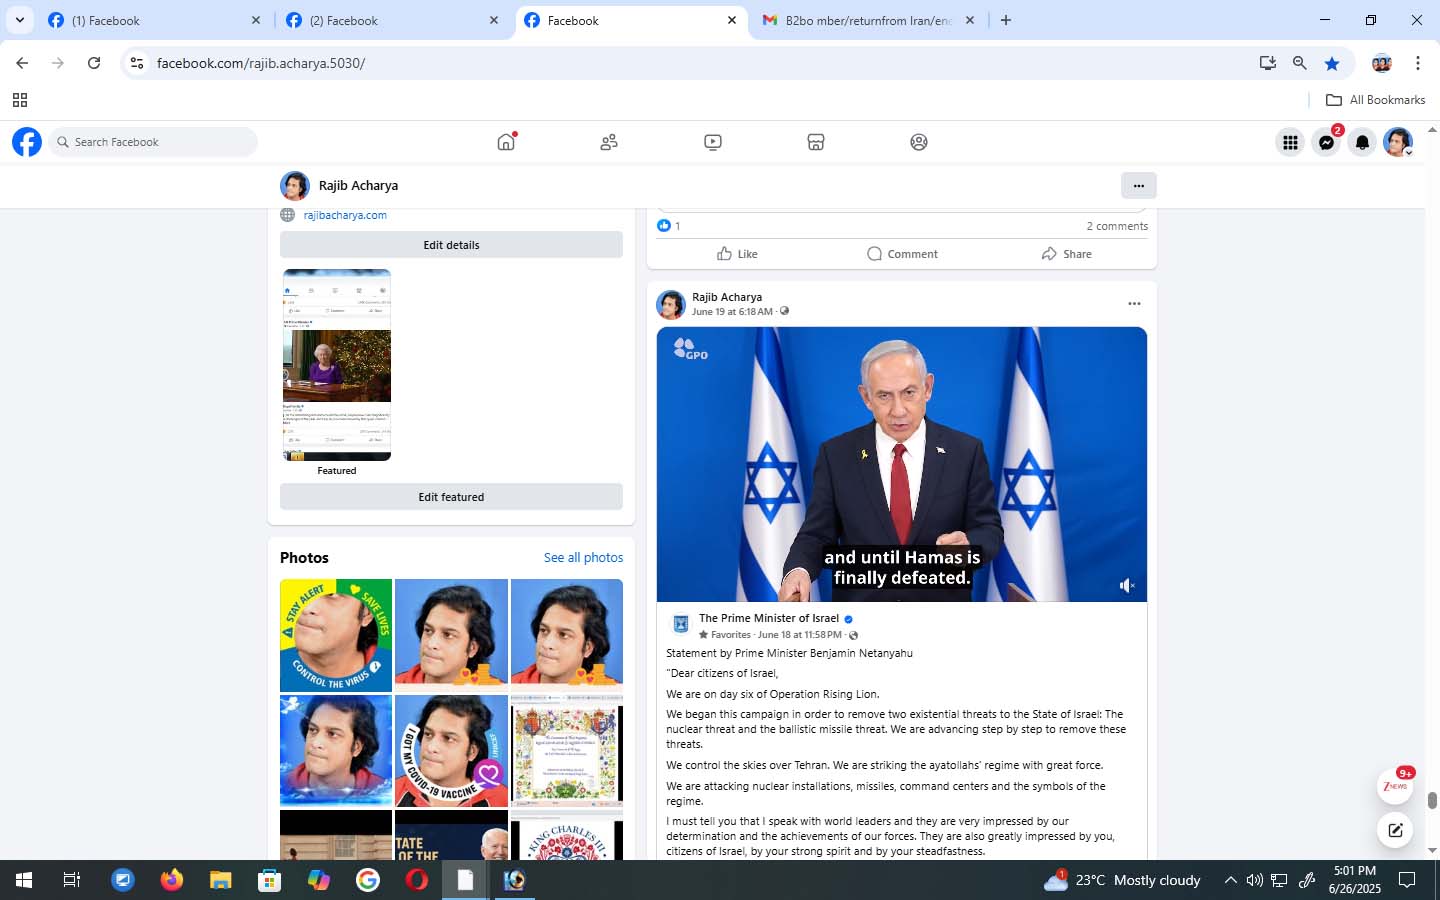Show hidden system tray icons chevron

pyautogui.click(x=1230, y=880)
